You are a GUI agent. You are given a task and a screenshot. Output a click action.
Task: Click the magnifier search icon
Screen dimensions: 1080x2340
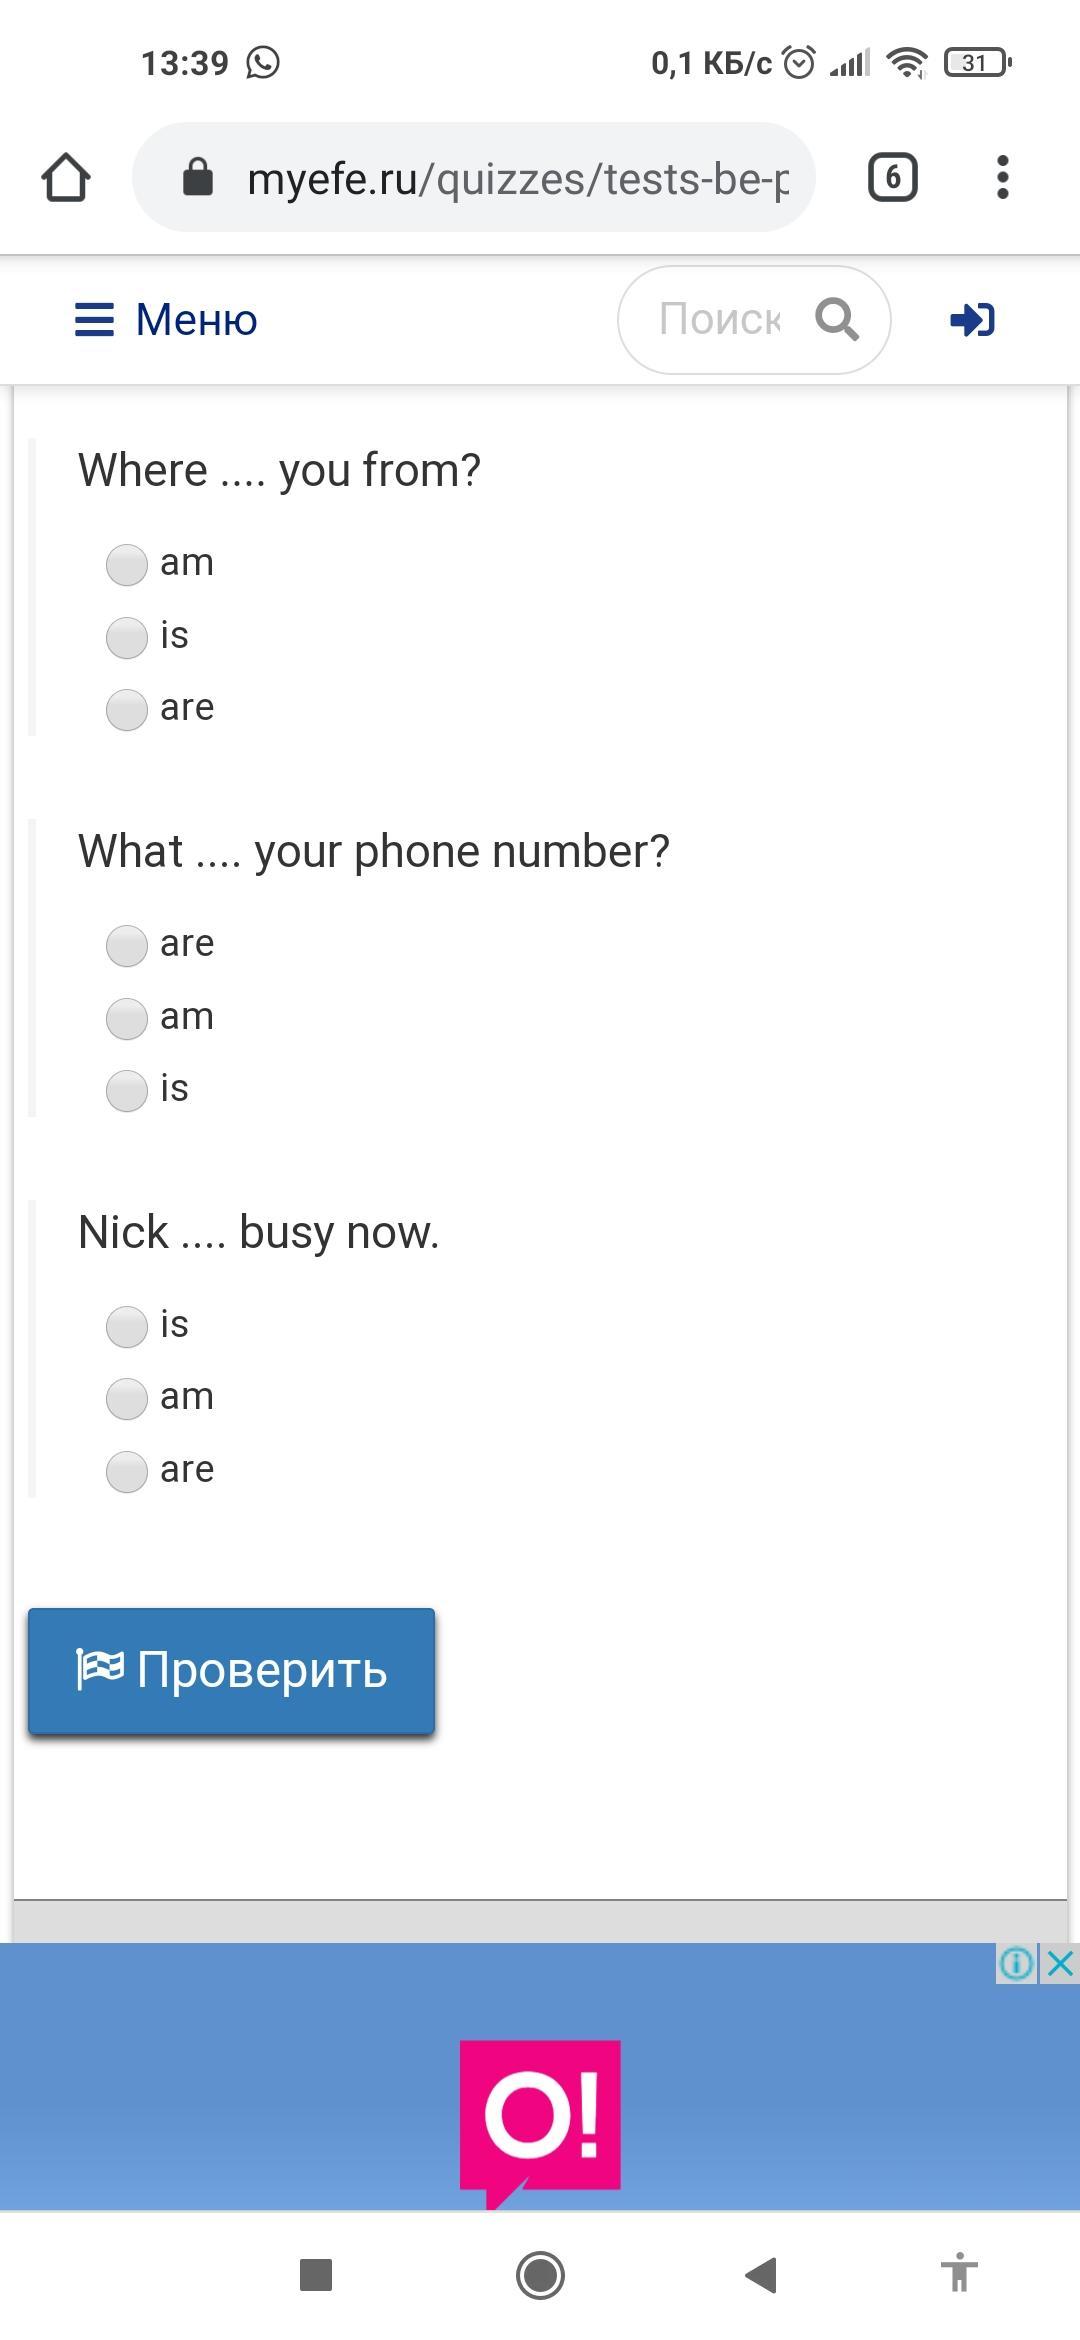point(837,320)
